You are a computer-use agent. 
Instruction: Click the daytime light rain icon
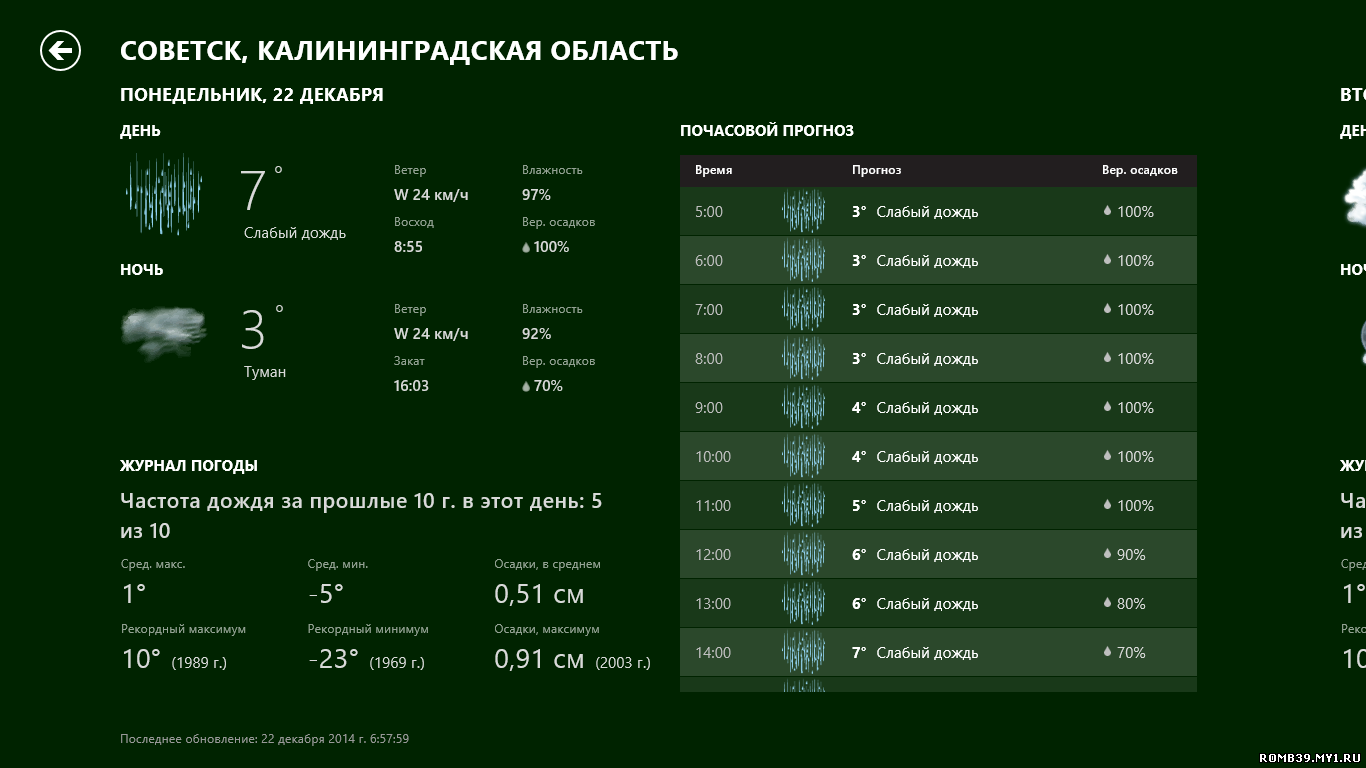click(164, 194)
